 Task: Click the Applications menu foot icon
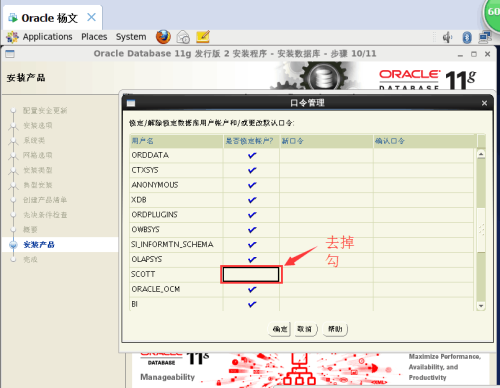[x=12, y=37]
